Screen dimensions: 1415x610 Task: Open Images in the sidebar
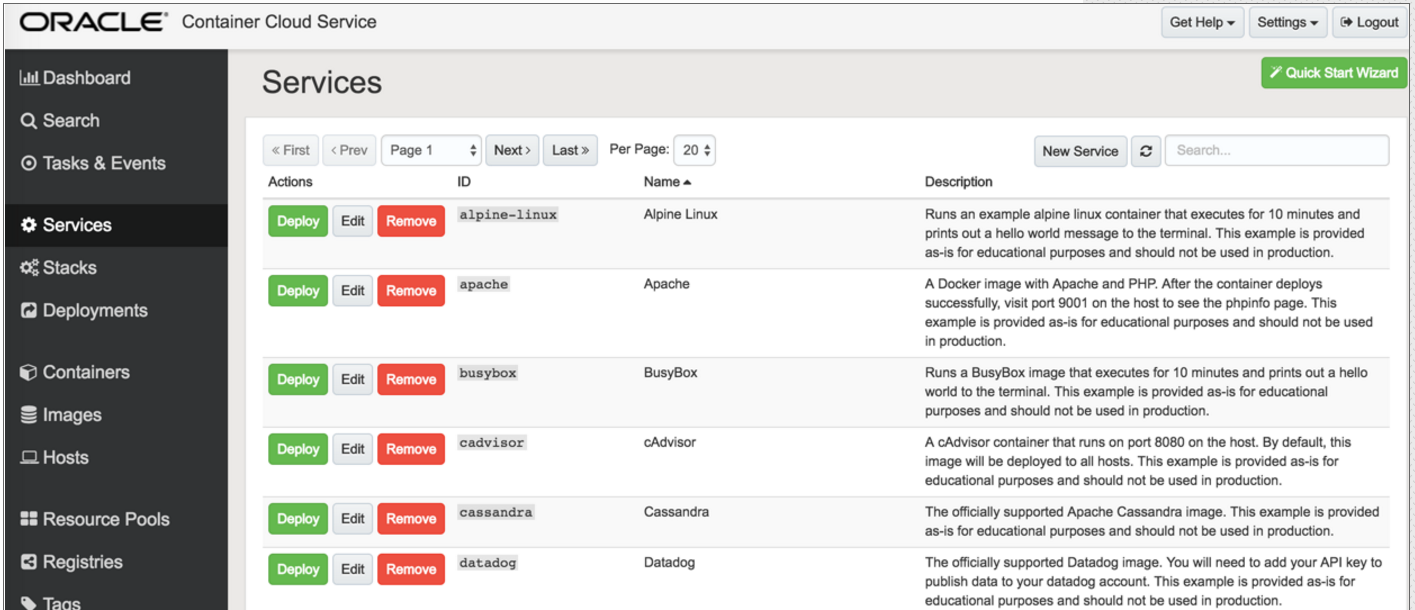click(x=61, y=415)
